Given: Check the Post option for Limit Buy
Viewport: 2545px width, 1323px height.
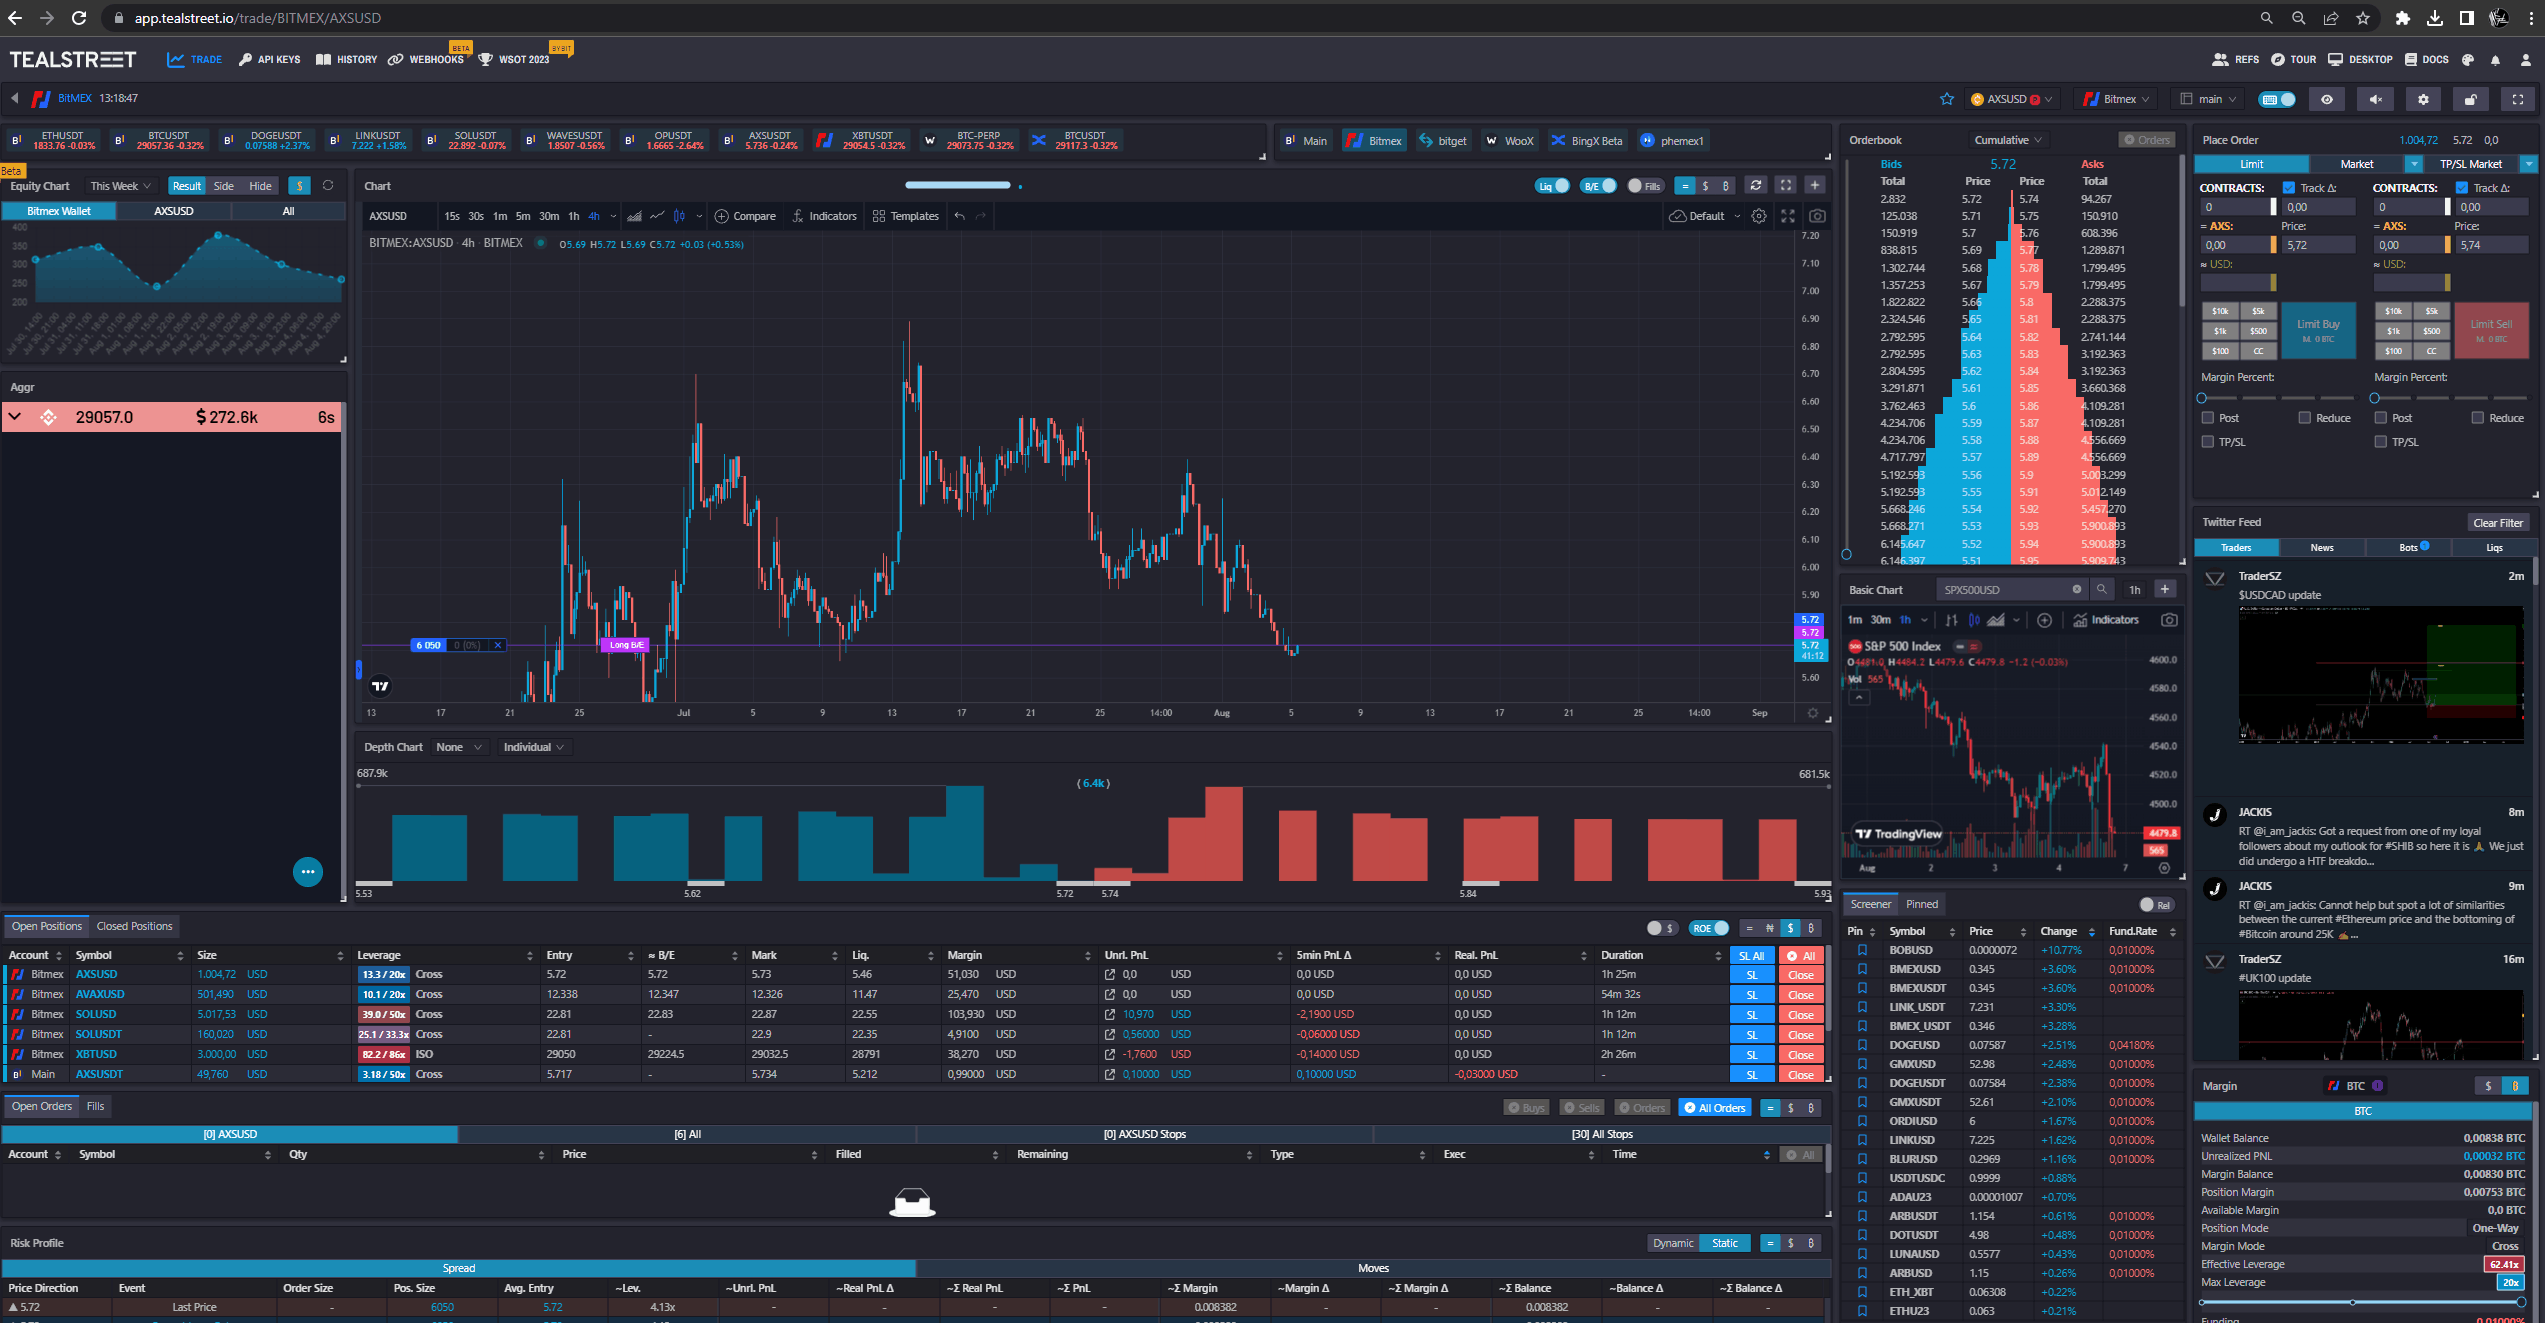Looking at the screenshot, I should point(2208,418).
